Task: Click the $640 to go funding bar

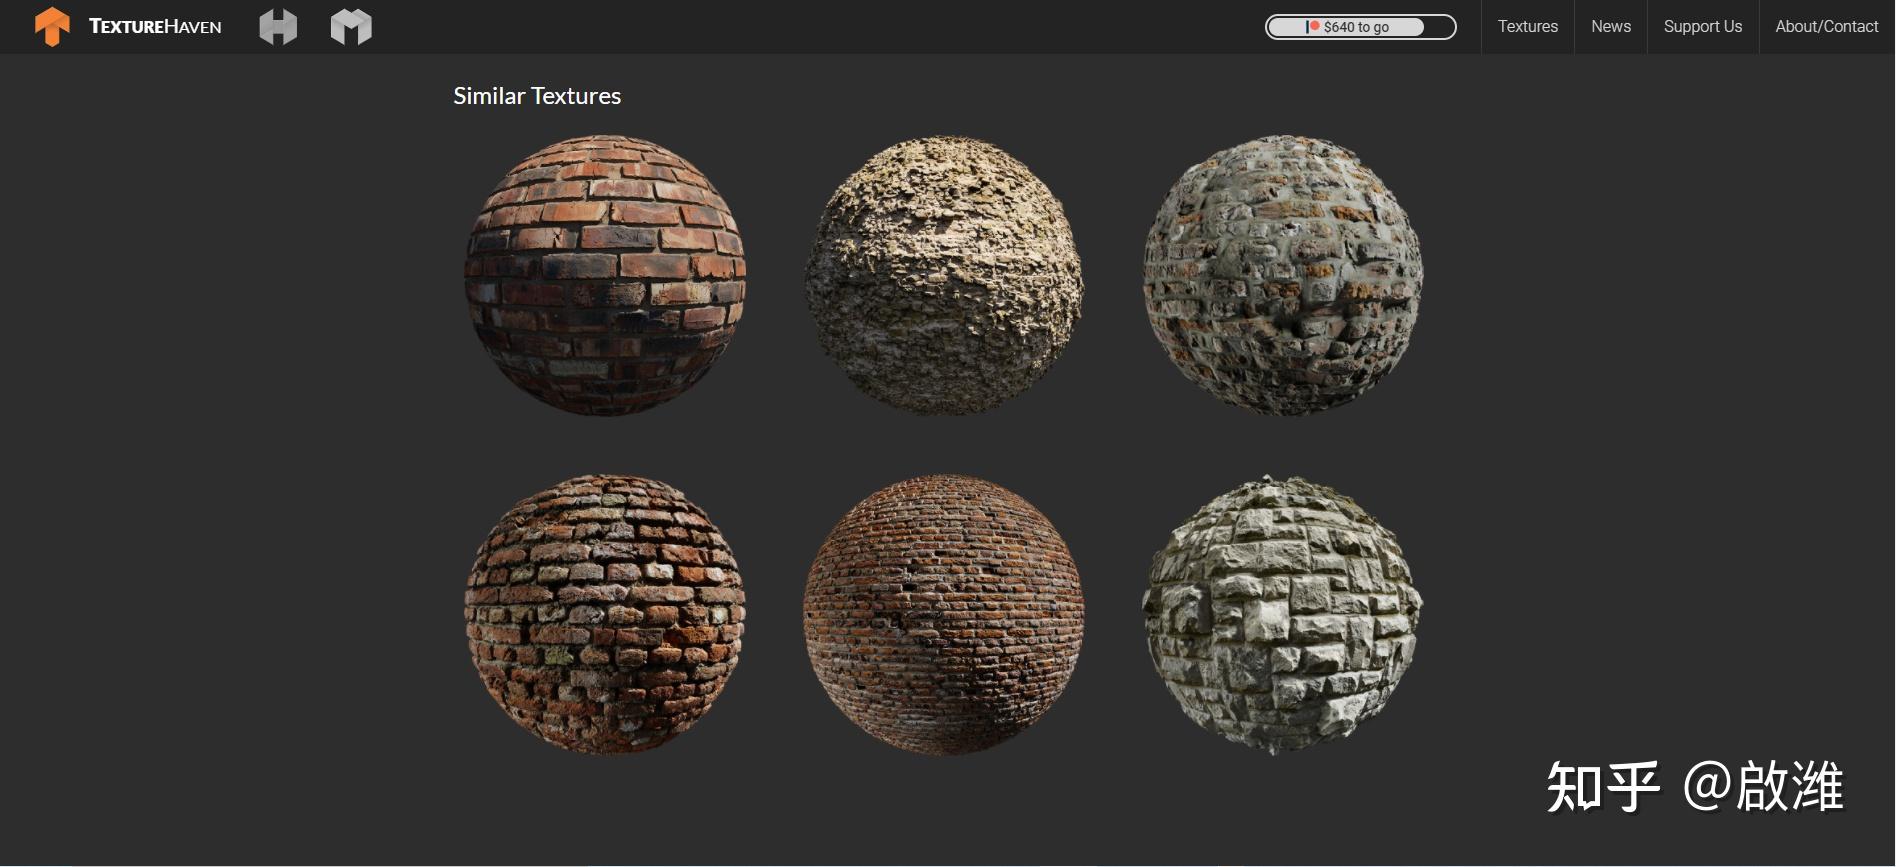Action: coord(1360,27)
